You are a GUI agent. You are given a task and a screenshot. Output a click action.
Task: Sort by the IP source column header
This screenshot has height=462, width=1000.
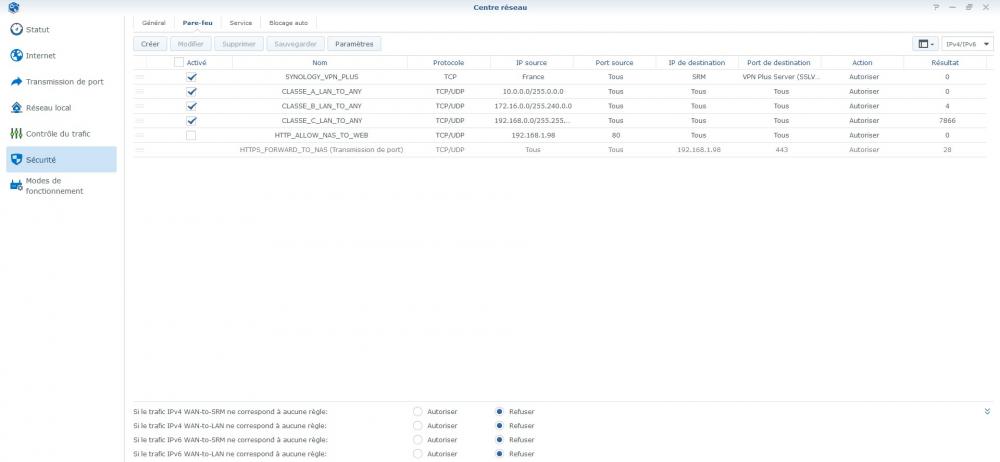(x=531, y=63)
